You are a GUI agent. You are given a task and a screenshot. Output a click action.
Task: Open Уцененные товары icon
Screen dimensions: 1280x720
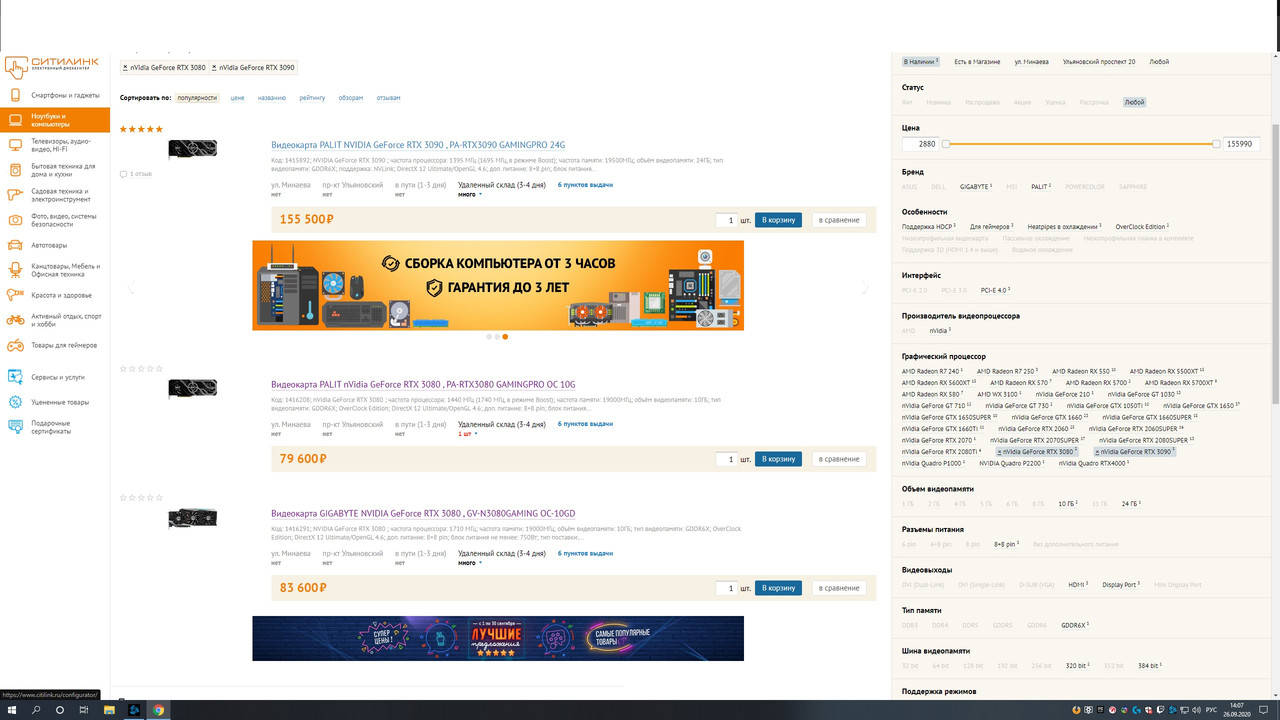15,402
